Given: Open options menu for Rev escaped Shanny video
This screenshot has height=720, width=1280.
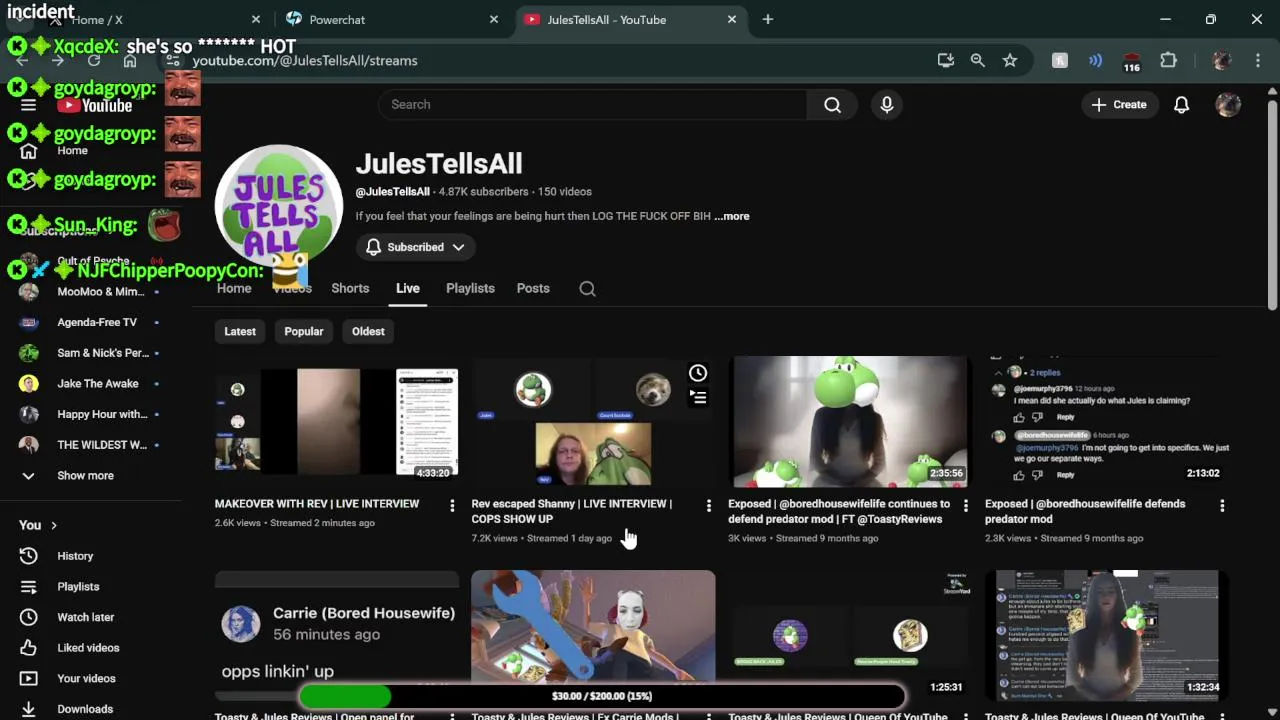Looking at the screenshot, I should (709, 506).
